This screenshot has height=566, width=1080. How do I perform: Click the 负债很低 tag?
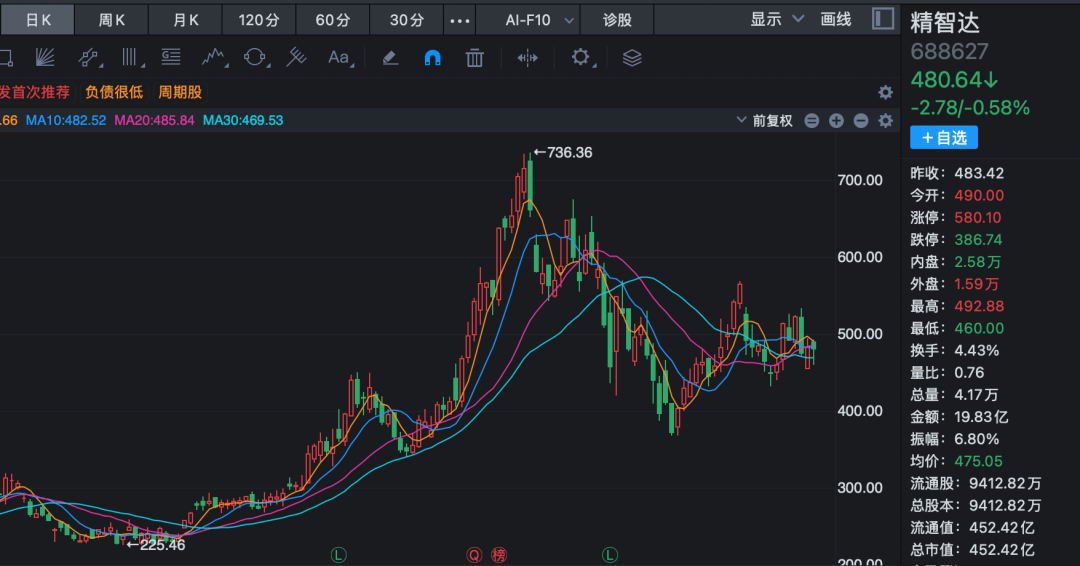[x=114, y=92]
